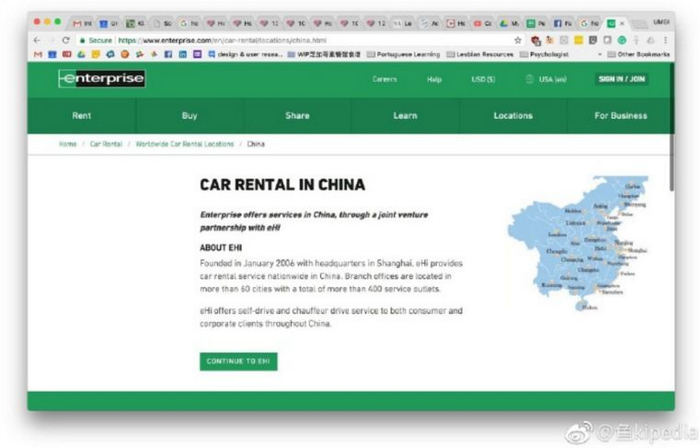Switch to the Gmail browser tab
Screen dimensions: 700x448
82,23
